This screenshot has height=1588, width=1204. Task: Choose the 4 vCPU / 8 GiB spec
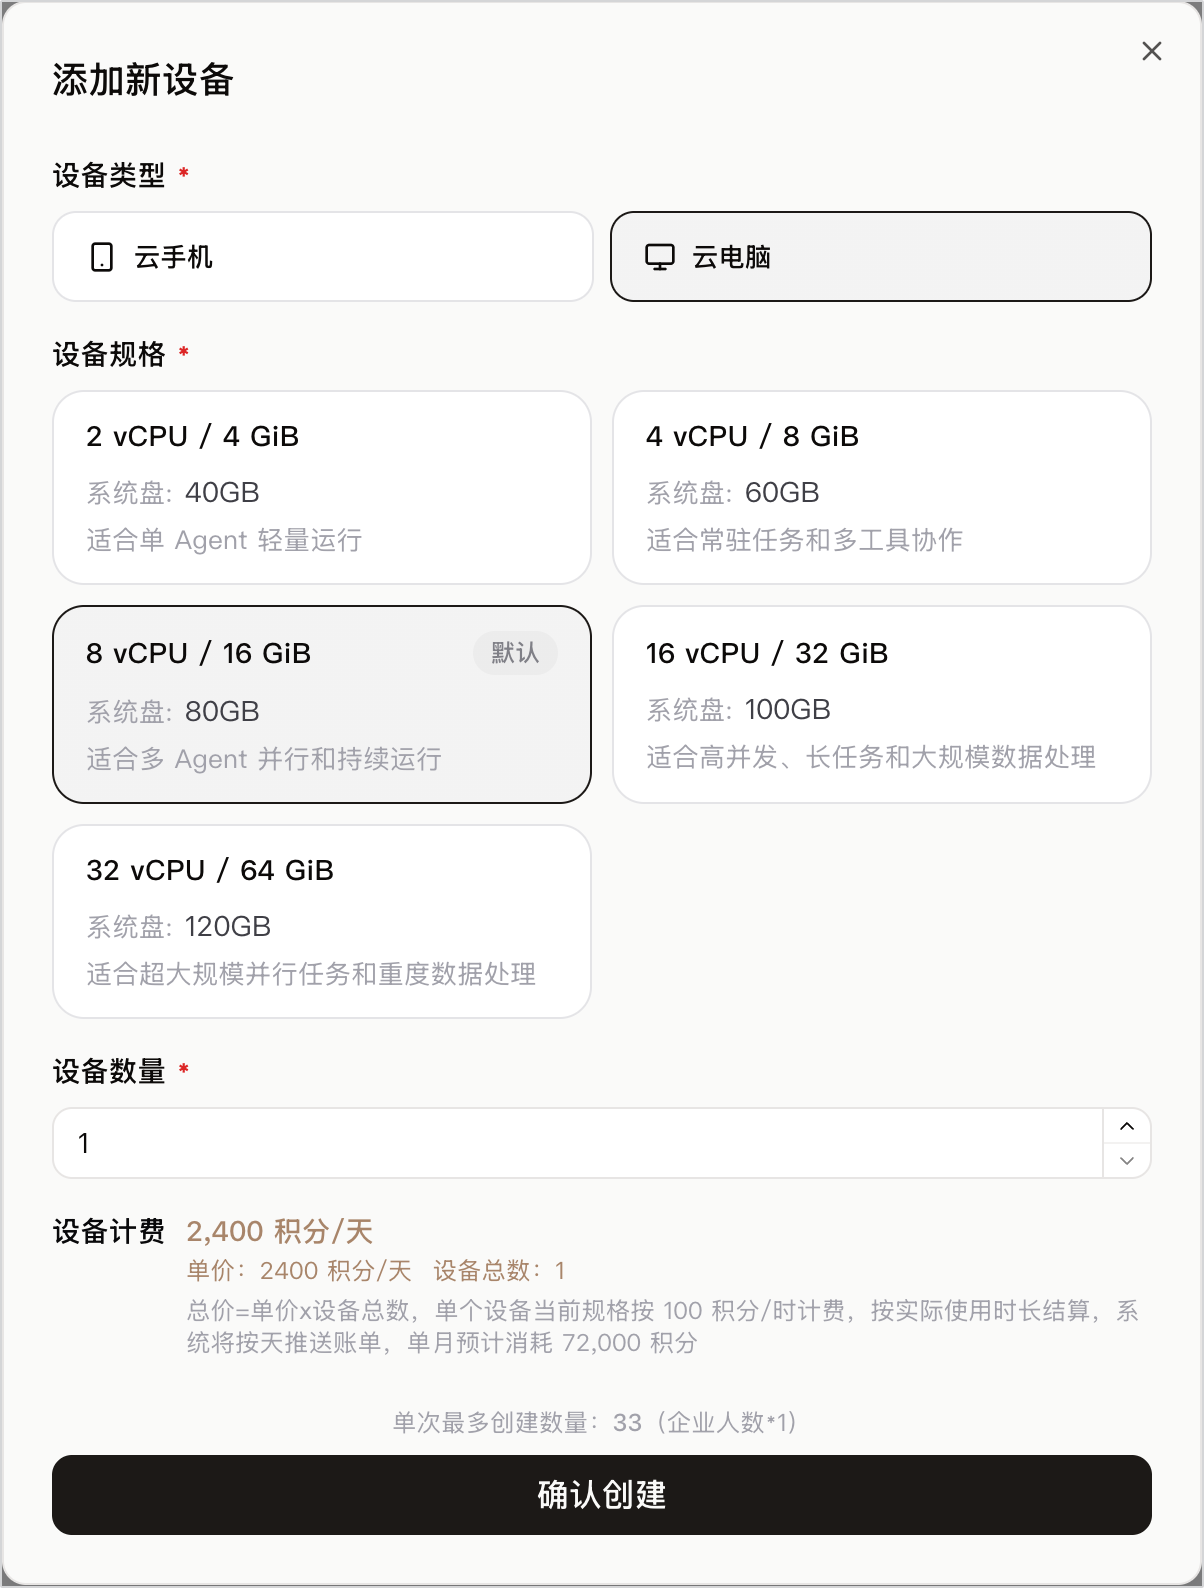(x=882, y=487)
